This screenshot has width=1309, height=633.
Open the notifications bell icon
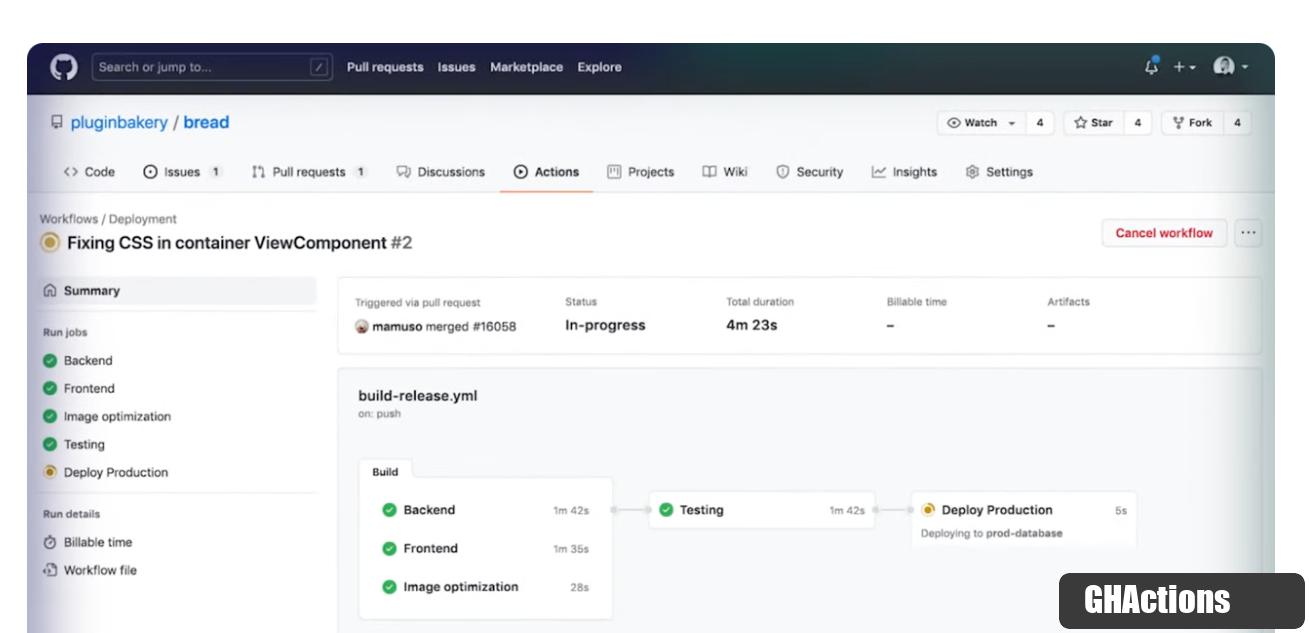pyautogui.click(x=1151, y=67)
